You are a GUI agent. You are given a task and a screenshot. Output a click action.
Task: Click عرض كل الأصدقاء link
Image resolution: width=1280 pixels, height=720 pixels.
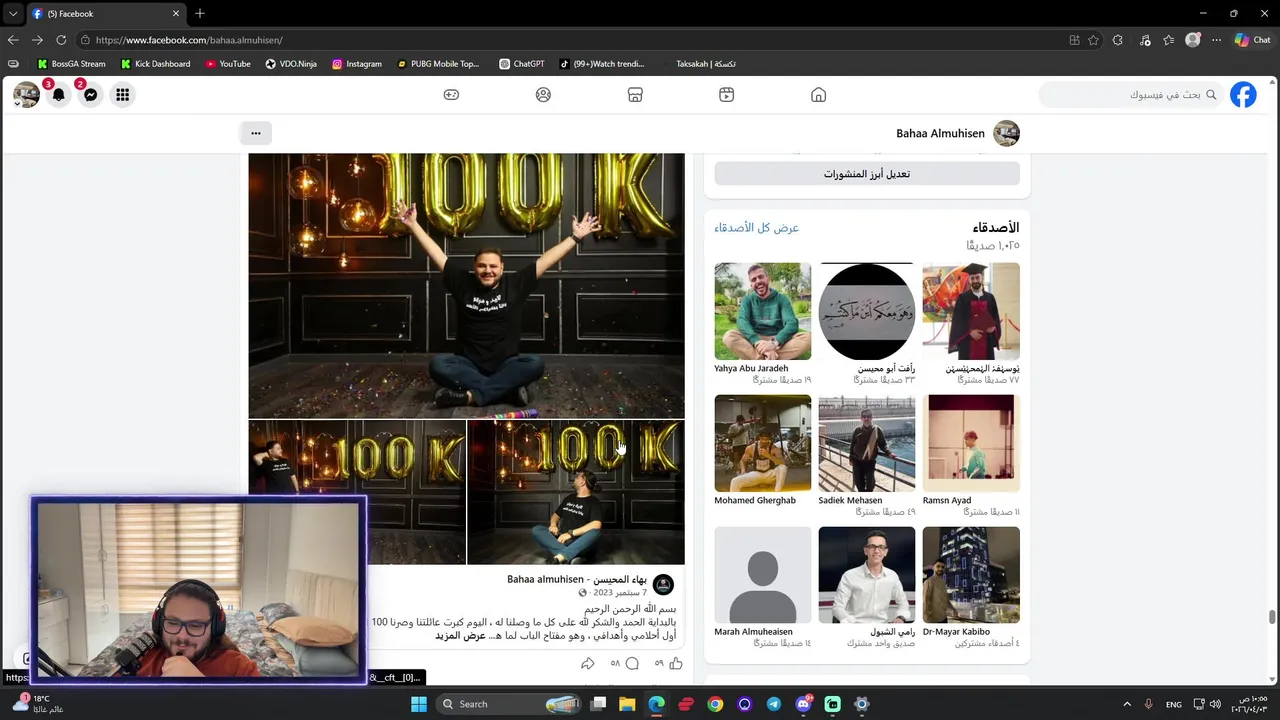(x=757, y=228)
